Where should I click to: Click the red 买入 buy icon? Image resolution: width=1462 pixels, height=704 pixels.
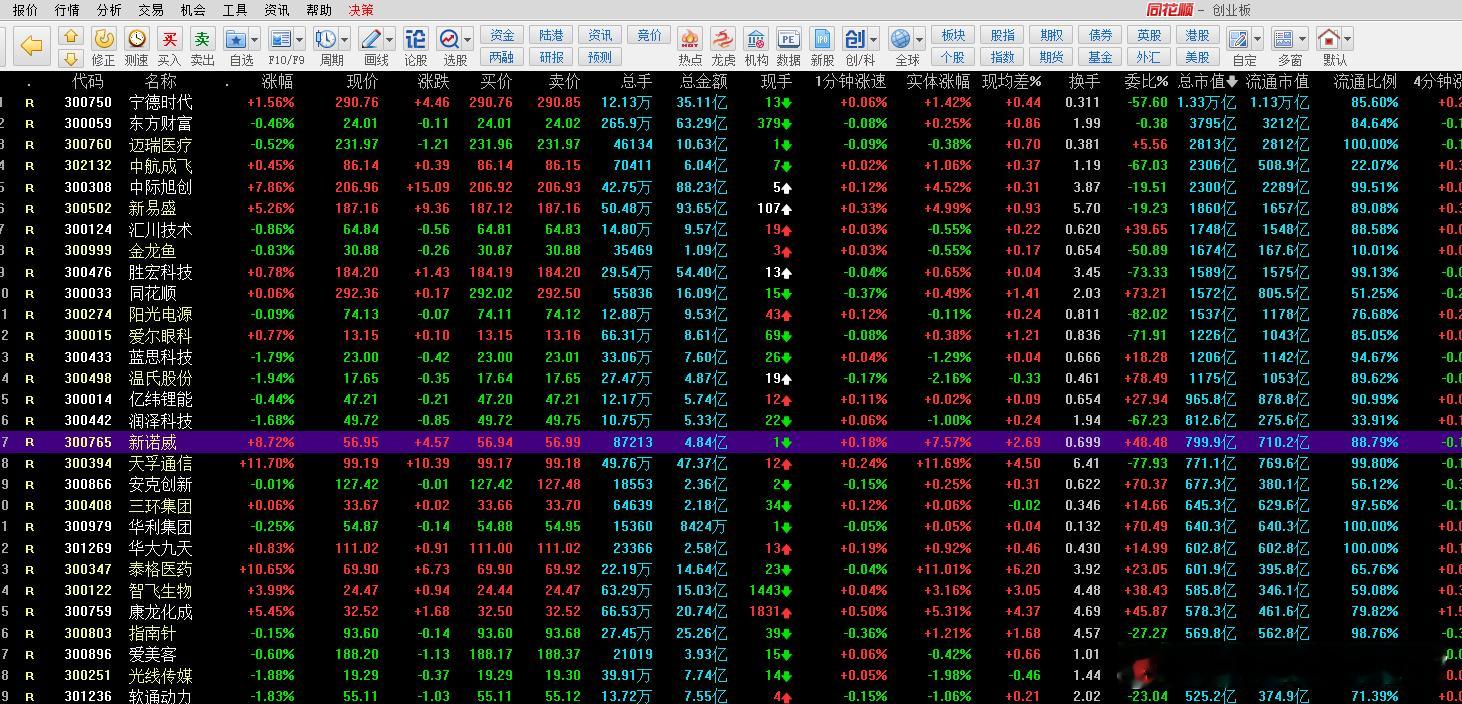pyautogui.click(x=170, y=39)
